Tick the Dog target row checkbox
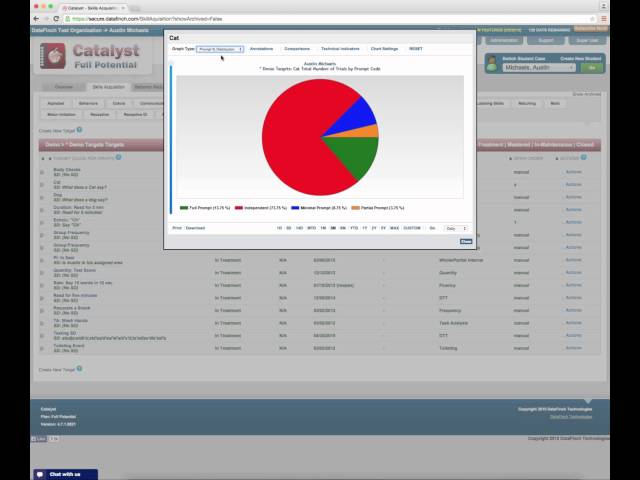 point(42,198)
